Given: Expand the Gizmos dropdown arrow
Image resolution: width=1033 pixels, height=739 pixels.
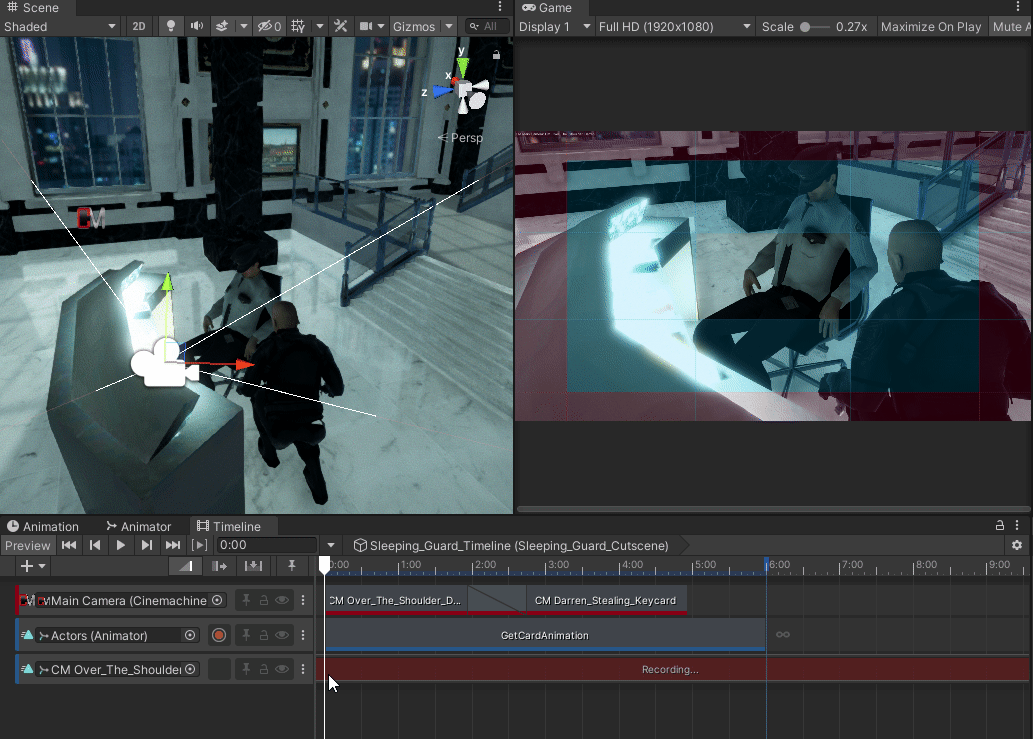Looking at the screenshot, I should 449,26.
